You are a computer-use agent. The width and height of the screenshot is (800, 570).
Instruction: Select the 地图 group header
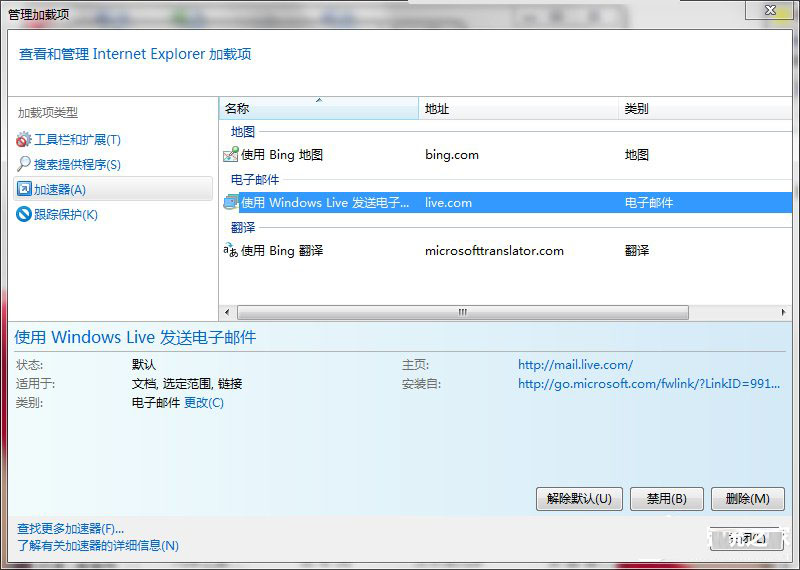[x=243, y=132]
